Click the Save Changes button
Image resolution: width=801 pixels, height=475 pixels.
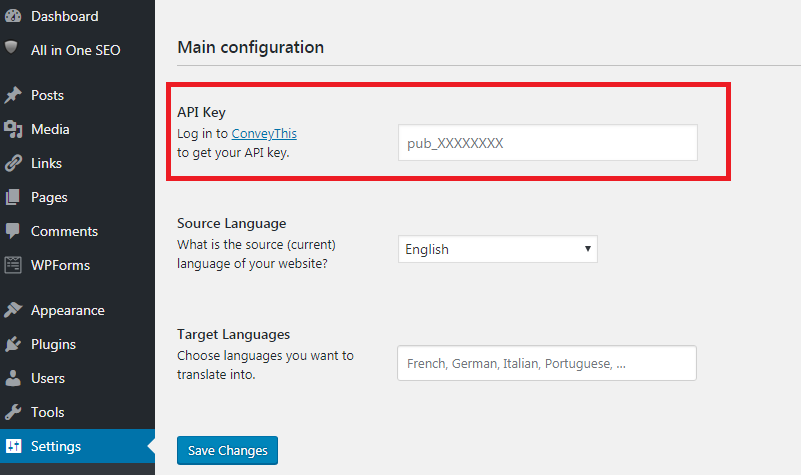click(x=227, y=450)
